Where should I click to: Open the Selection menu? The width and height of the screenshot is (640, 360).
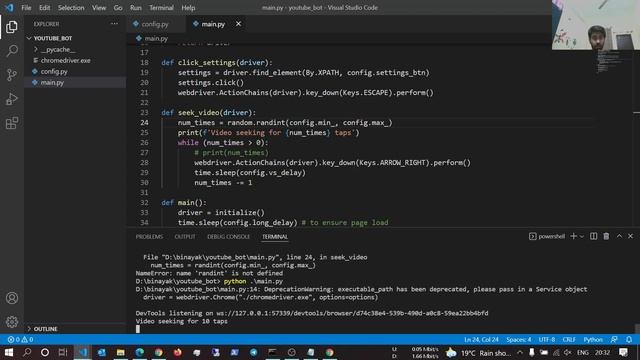[71, 8]
